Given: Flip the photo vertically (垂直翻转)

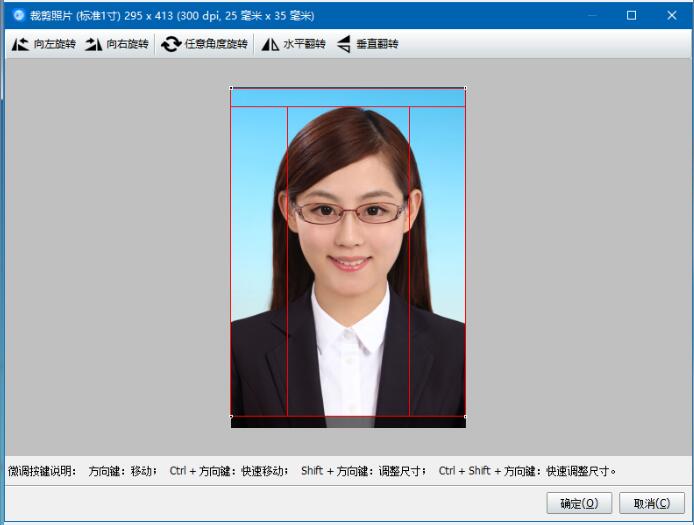Looking at the screenshot, I should (x=344, y=44).
